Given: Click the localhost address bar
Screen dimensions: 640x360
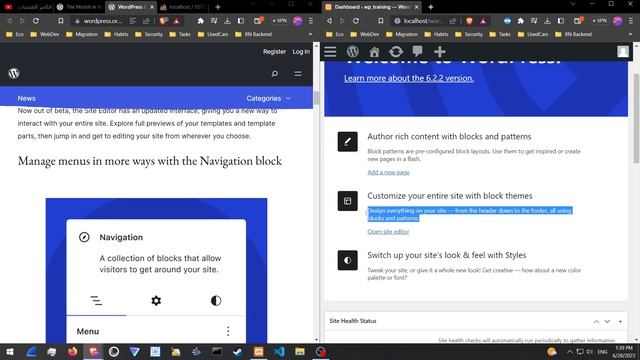Looking at the screenshot, I should pyautogui.click(x=422, y=20).
